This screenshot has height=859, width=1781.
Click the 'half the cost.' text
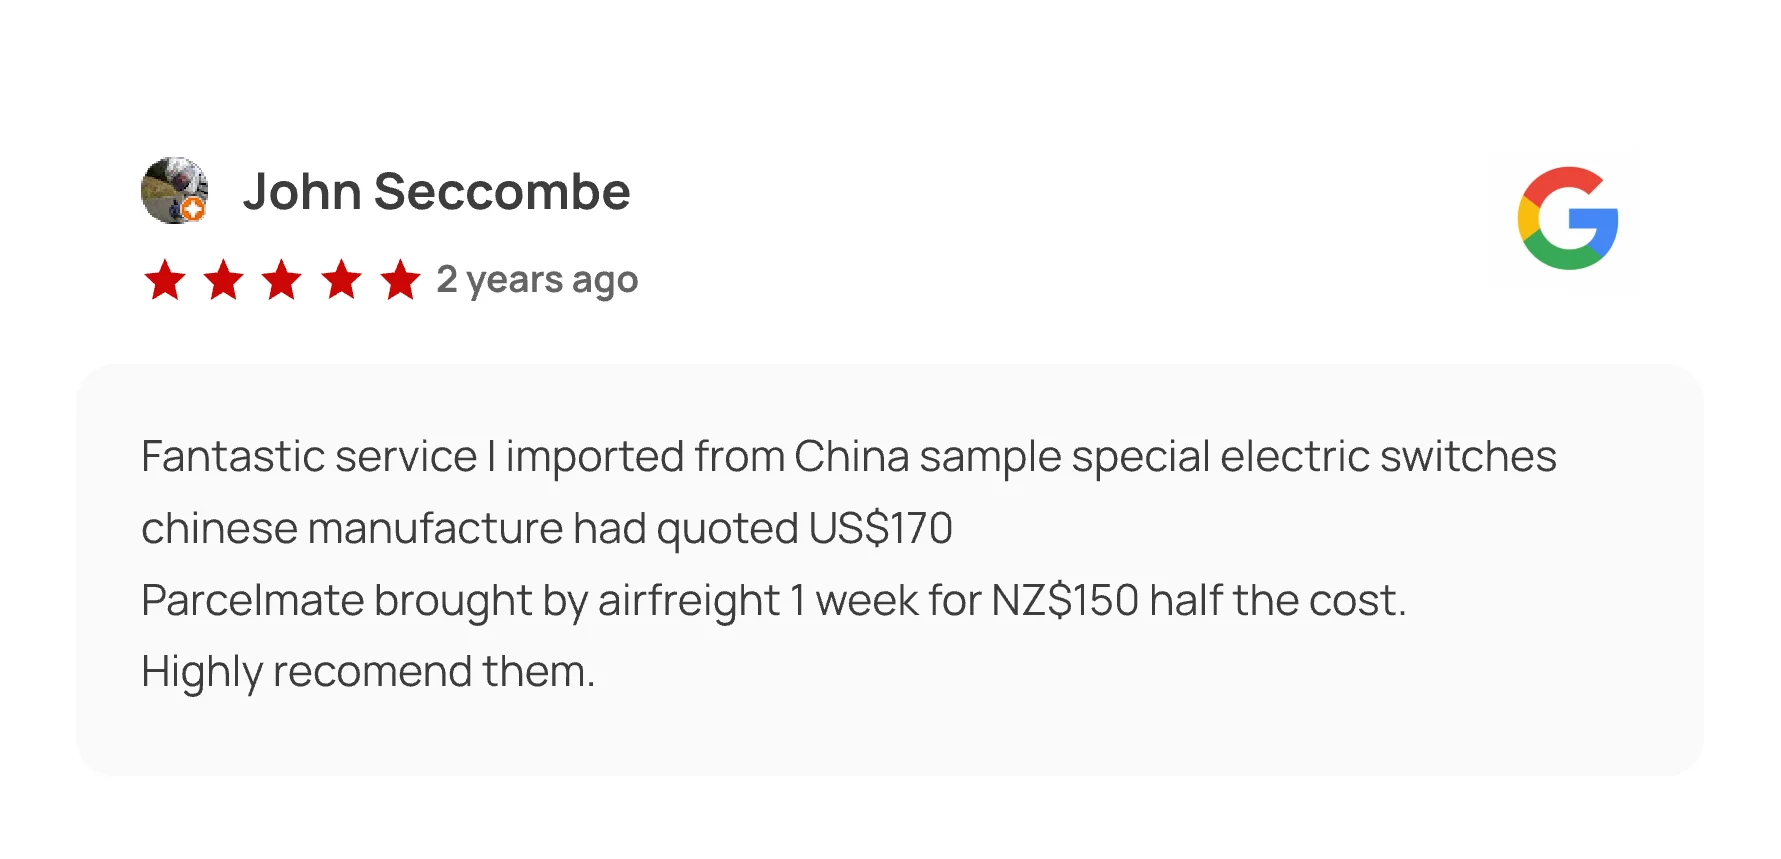[1277, 601]
